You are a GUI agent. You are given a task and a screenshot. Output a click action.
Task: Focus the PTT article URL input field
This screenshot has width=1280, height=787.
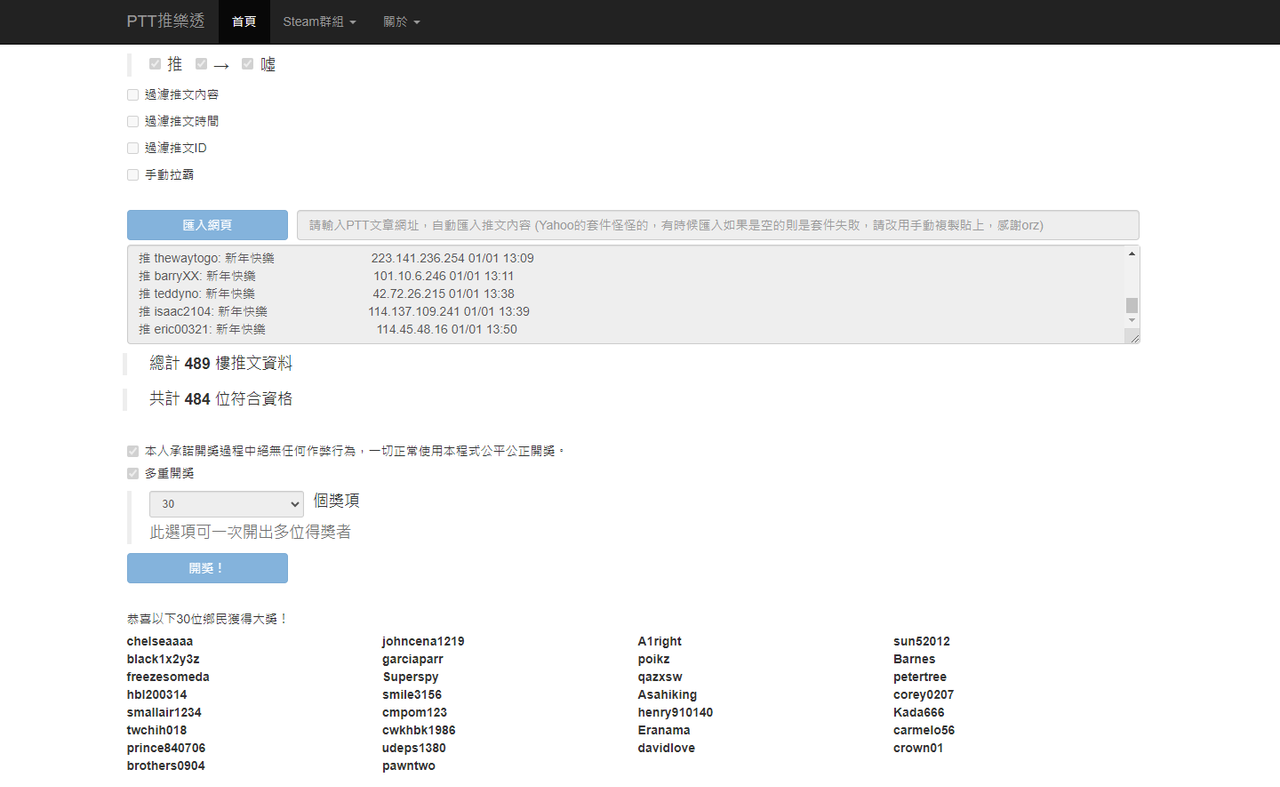point(718,225)
